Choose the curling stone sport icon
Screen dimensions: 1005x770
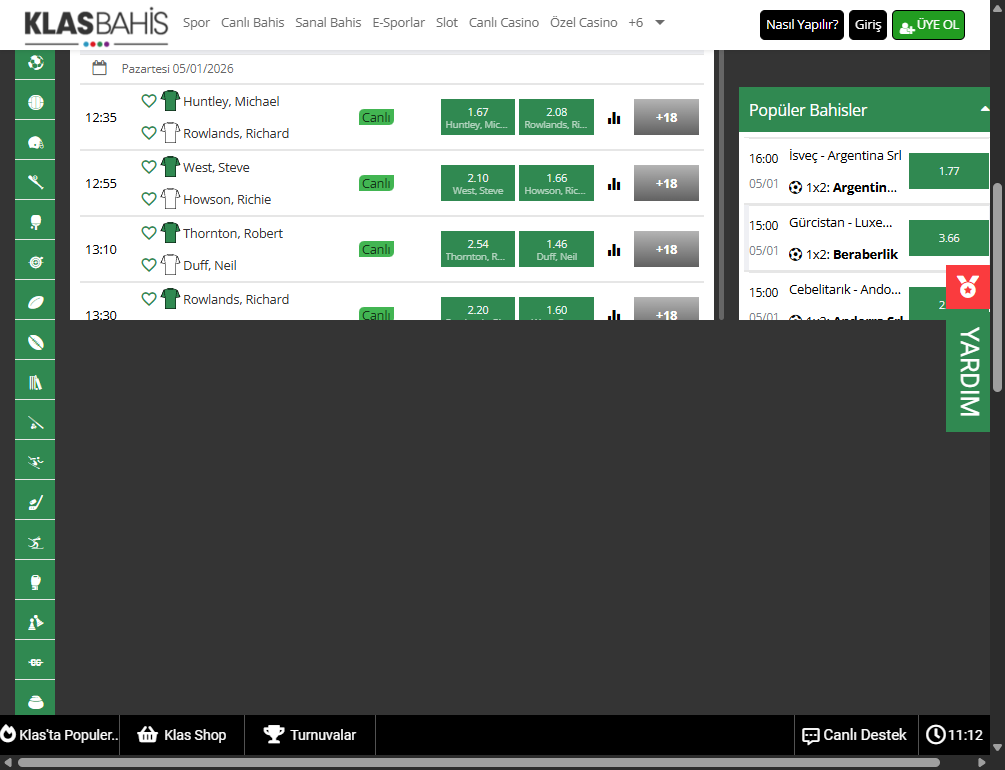tap(35, 702)
